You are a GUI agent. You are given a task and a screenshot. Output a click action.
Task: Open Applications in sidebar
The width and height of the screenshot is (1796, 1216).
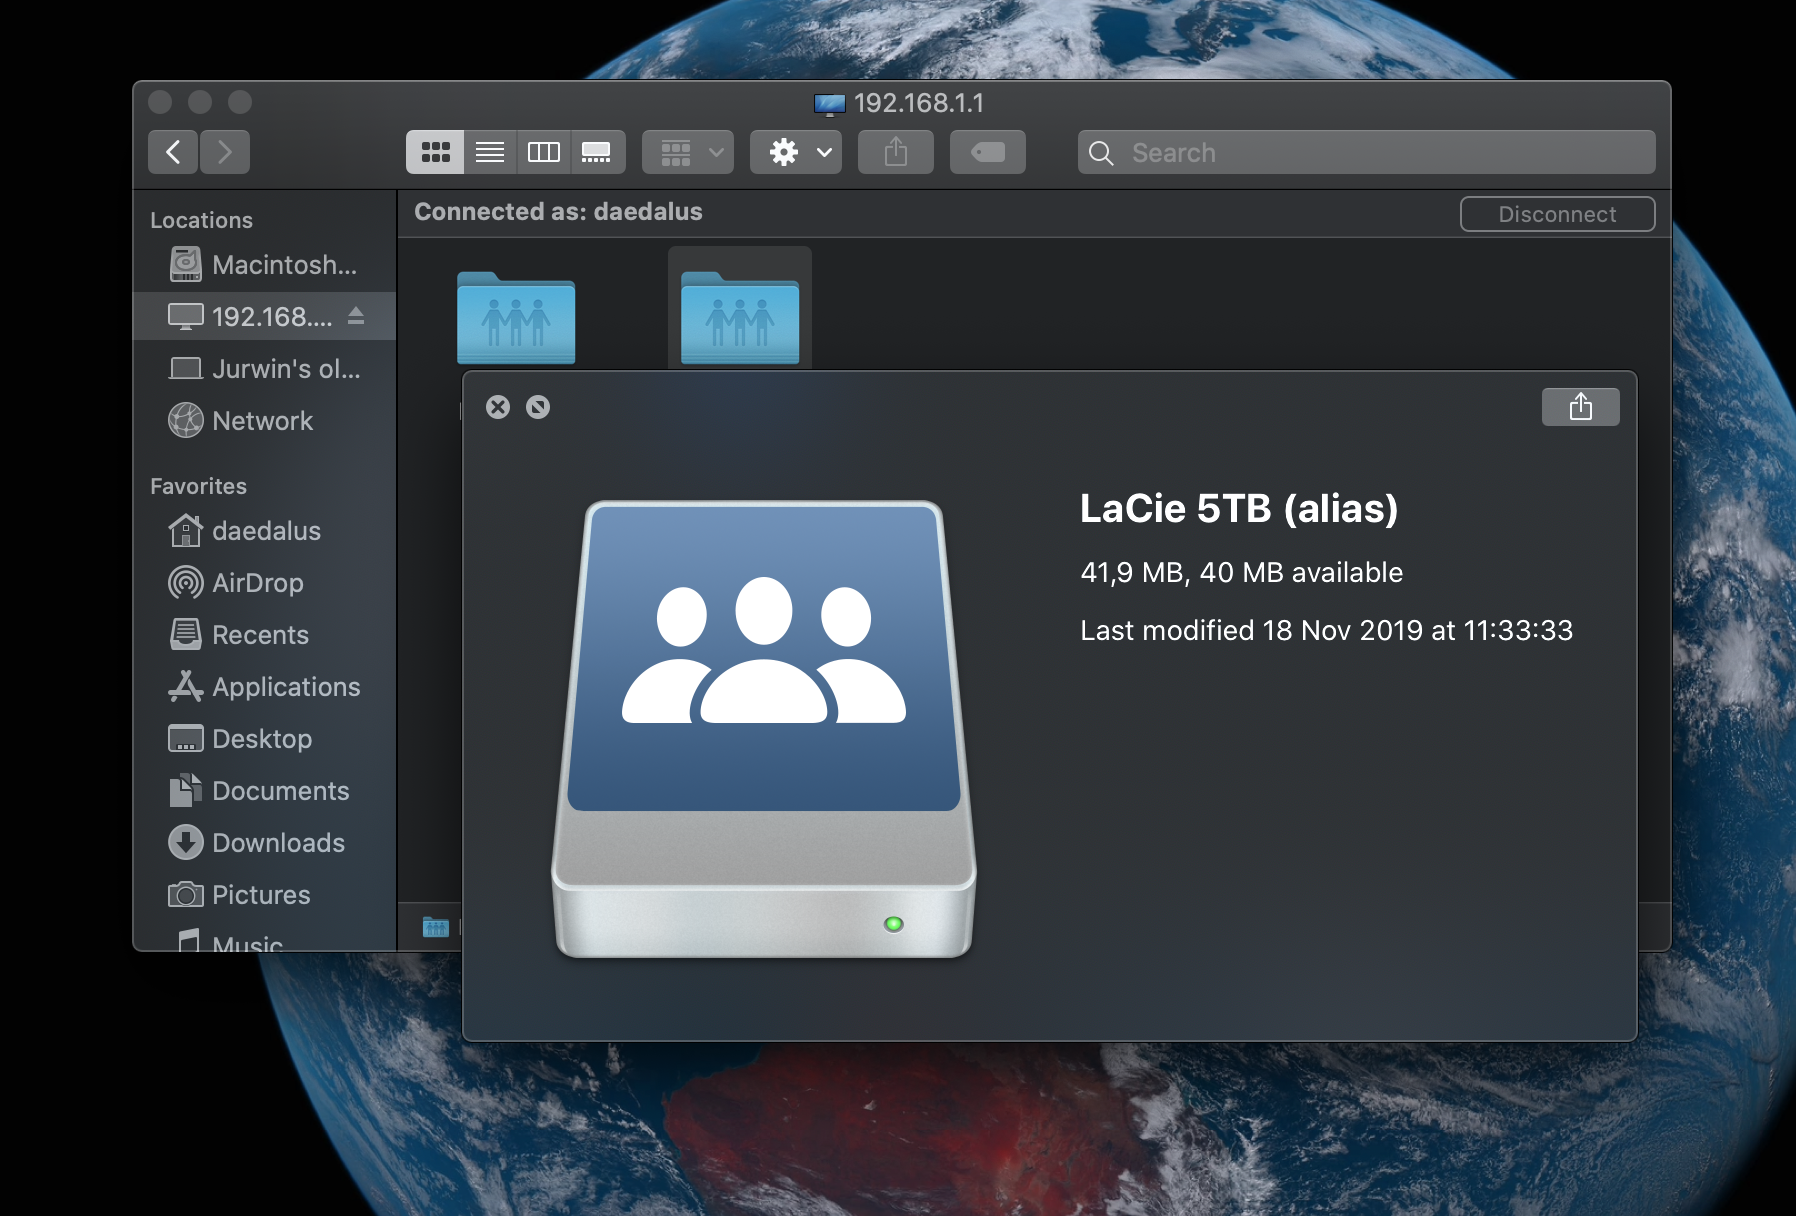click(x=265, y=687)
